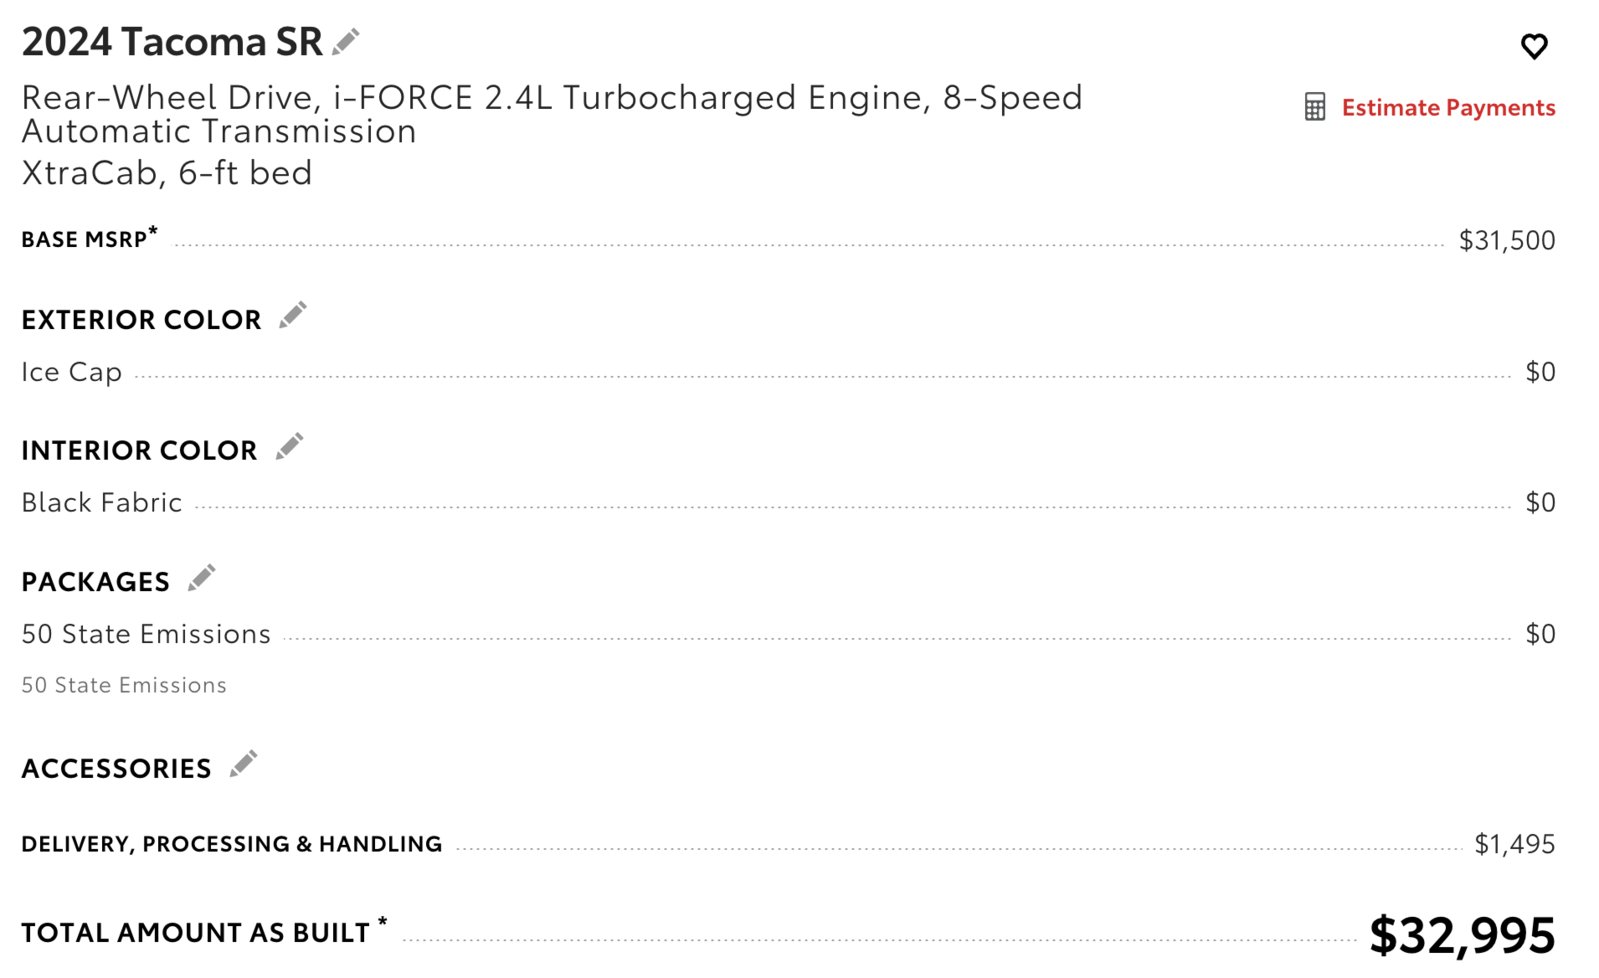The height and width of the screenshot is (978, 1599).
Task: Click the Packages section heading
Action: click(96, 582)
